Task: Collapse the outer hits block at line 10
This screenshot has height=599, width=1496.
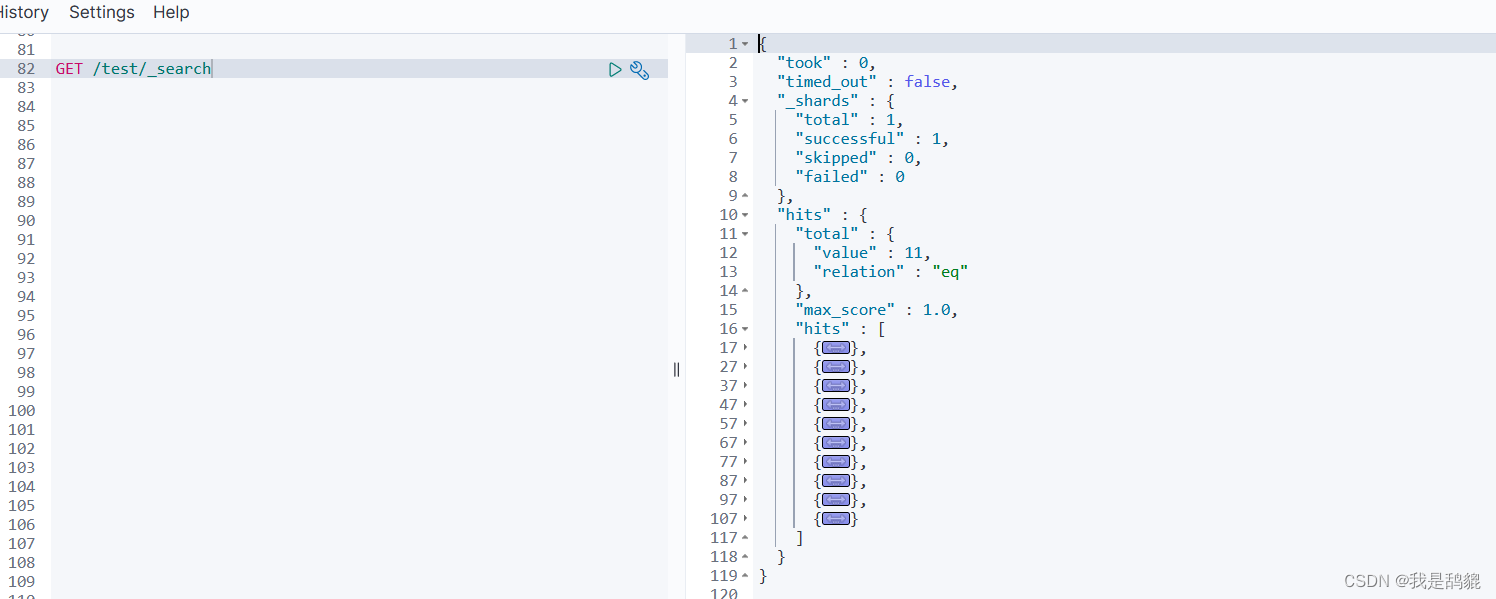Action: (745, 215)
